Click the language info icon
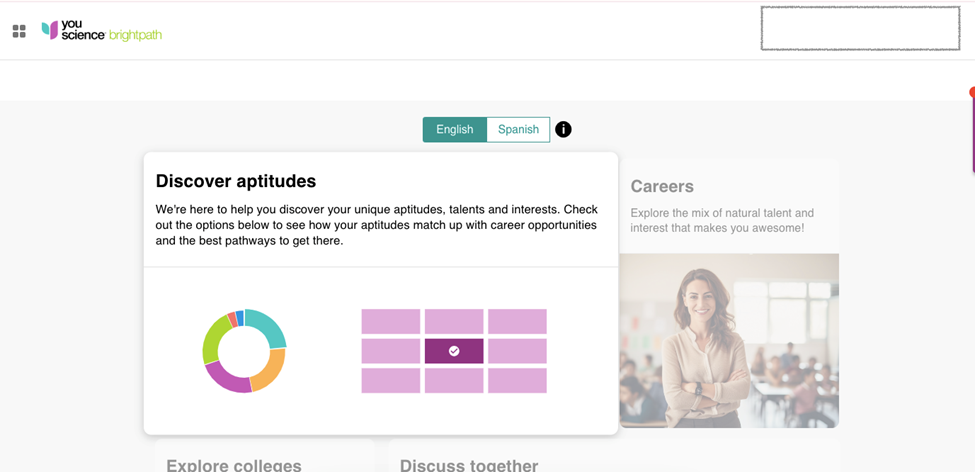Screen dimensions: 975x472 tap(563, 129)
